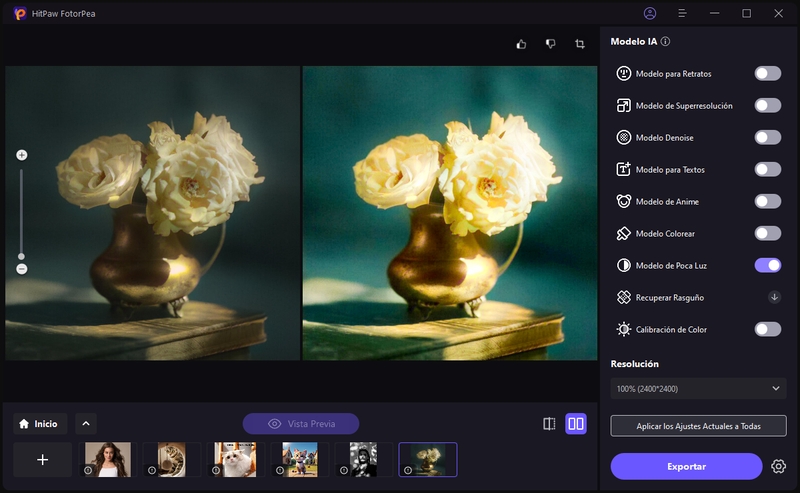The width and height of the screenshot is (800, 493).
Task: Click Aplicar los Ajustes Actuales a Todas
Action: 698,426
